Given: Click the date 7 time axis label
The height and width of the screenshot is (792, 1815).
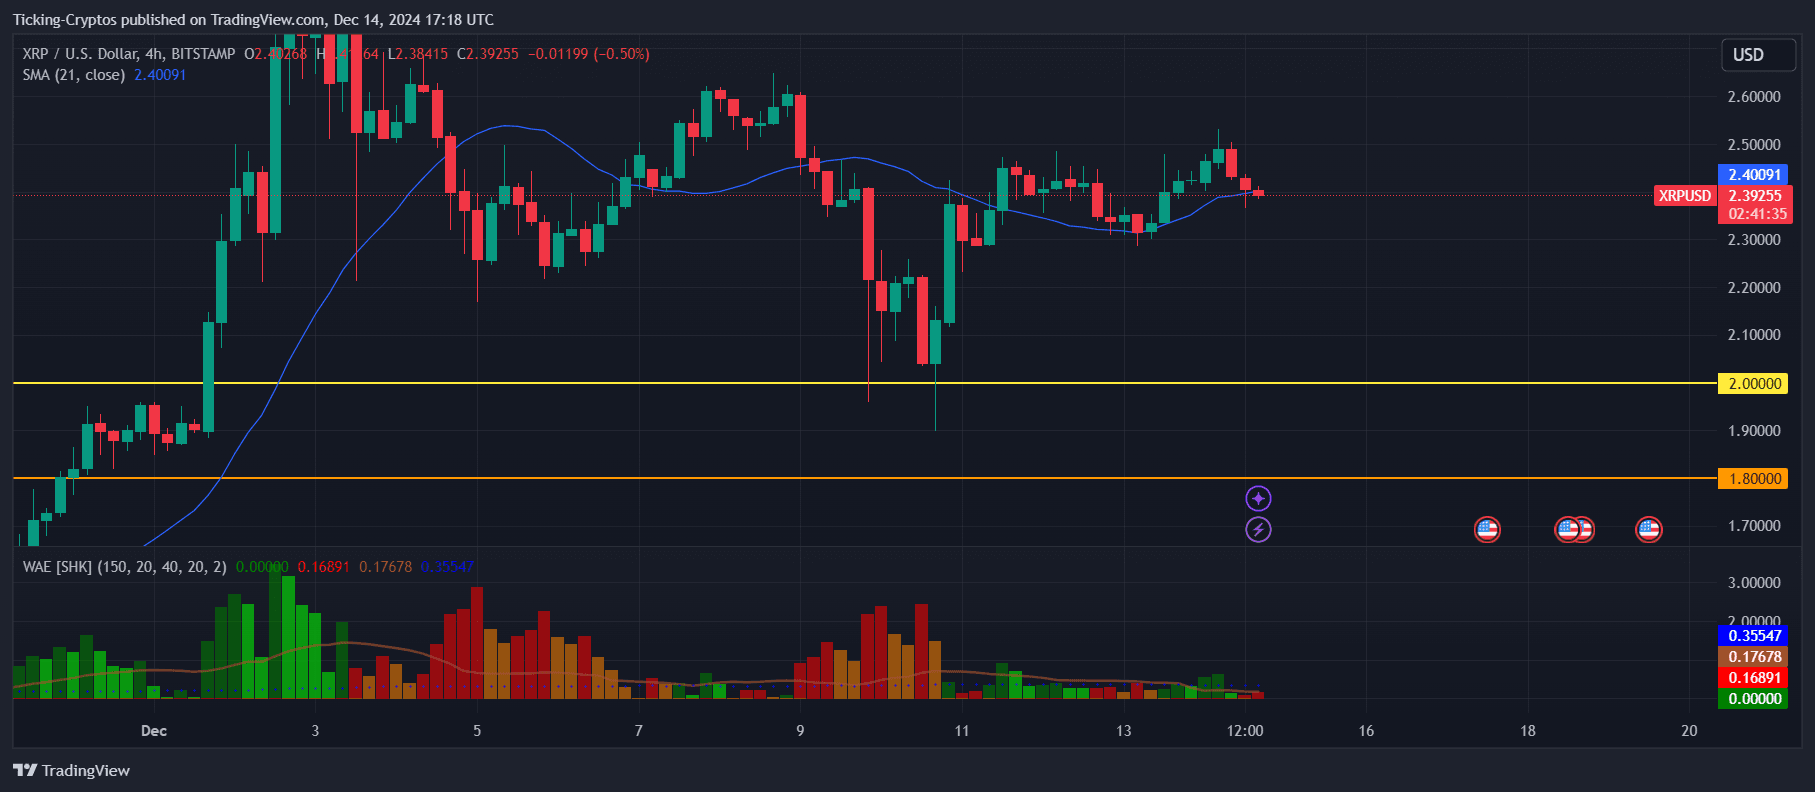Looking at the screenshot, I should click(x=639, y=731).
